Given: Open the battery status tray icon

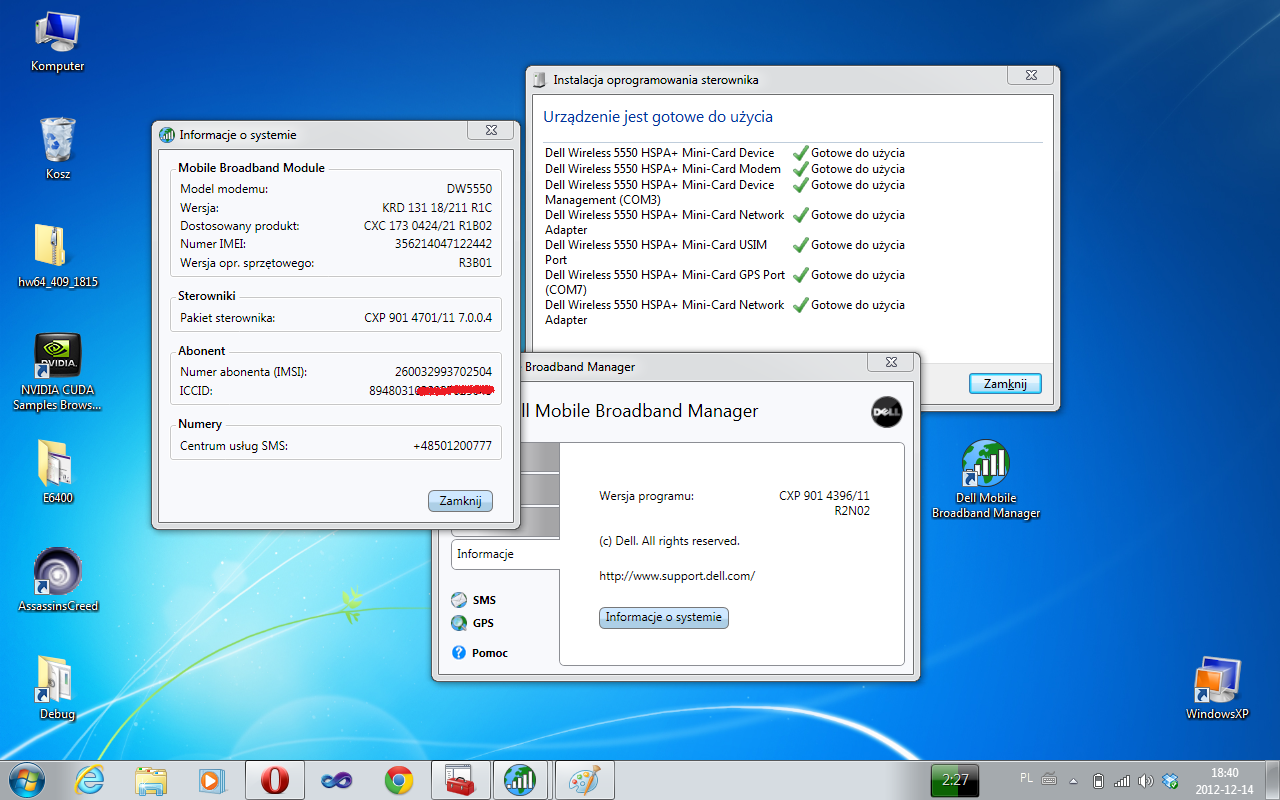Looking at the screenshot, I should [x=1098, y=780].
